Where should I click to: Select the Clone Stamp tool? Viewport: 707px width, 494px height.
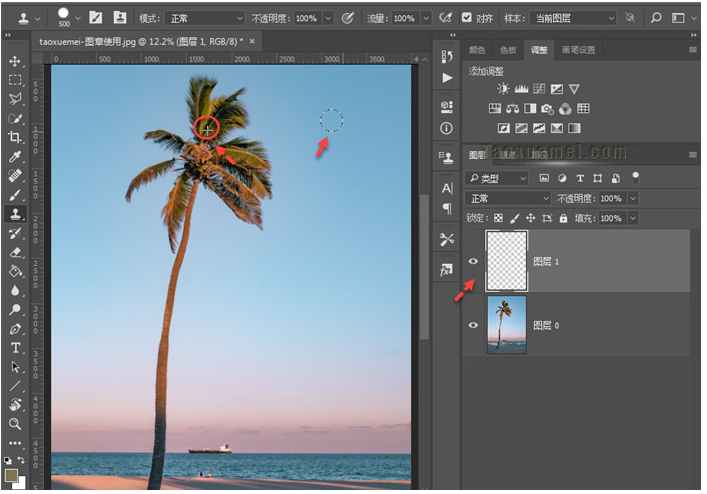tap(15, 213)
